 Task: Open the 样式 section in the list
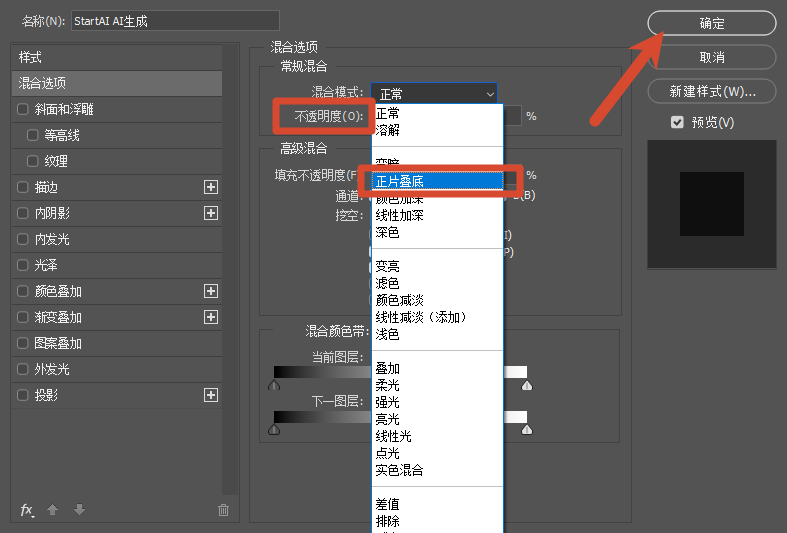click(x=117, y=57)
